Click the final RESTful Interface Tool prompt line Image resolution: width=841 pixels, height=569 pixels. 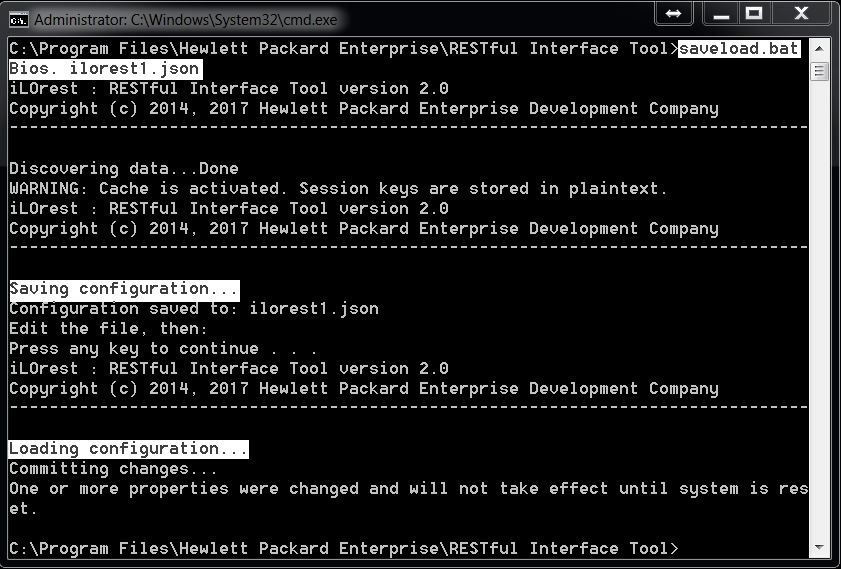(344, 549)
